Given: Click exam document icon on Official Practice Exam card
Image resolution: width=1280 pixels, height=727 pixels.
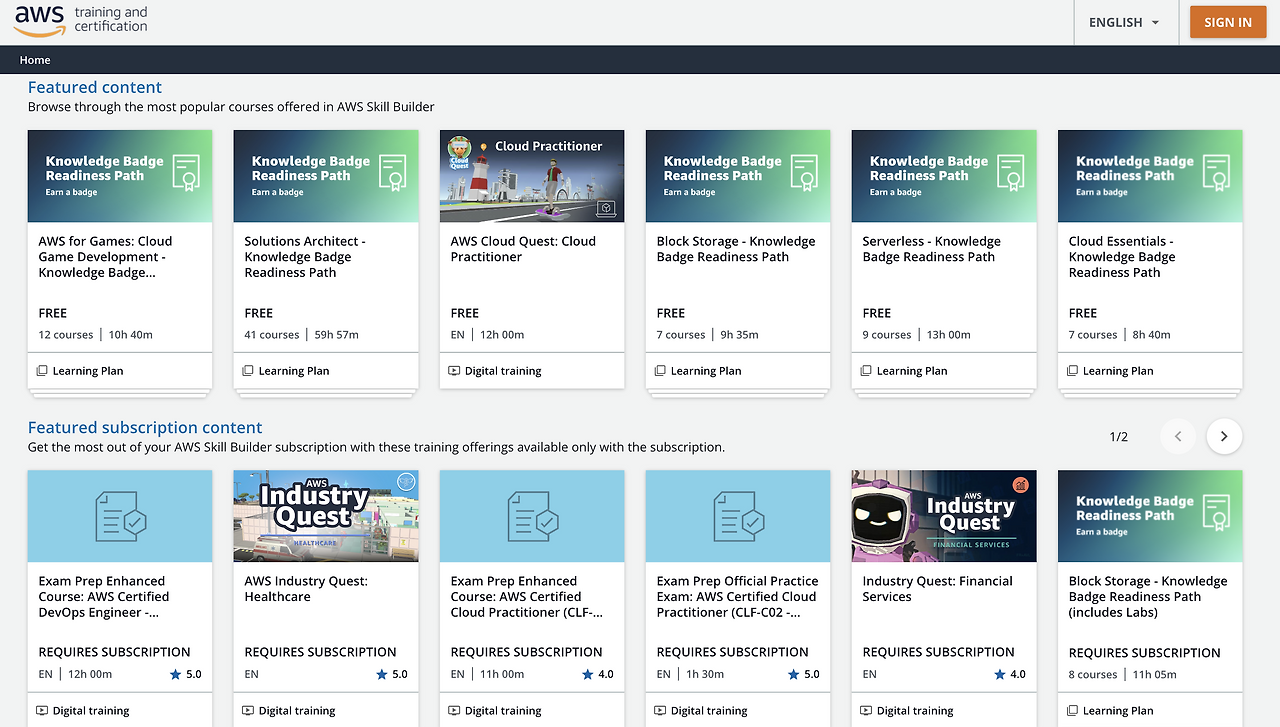Looking at the screenshot, I should tap(738, 516).
